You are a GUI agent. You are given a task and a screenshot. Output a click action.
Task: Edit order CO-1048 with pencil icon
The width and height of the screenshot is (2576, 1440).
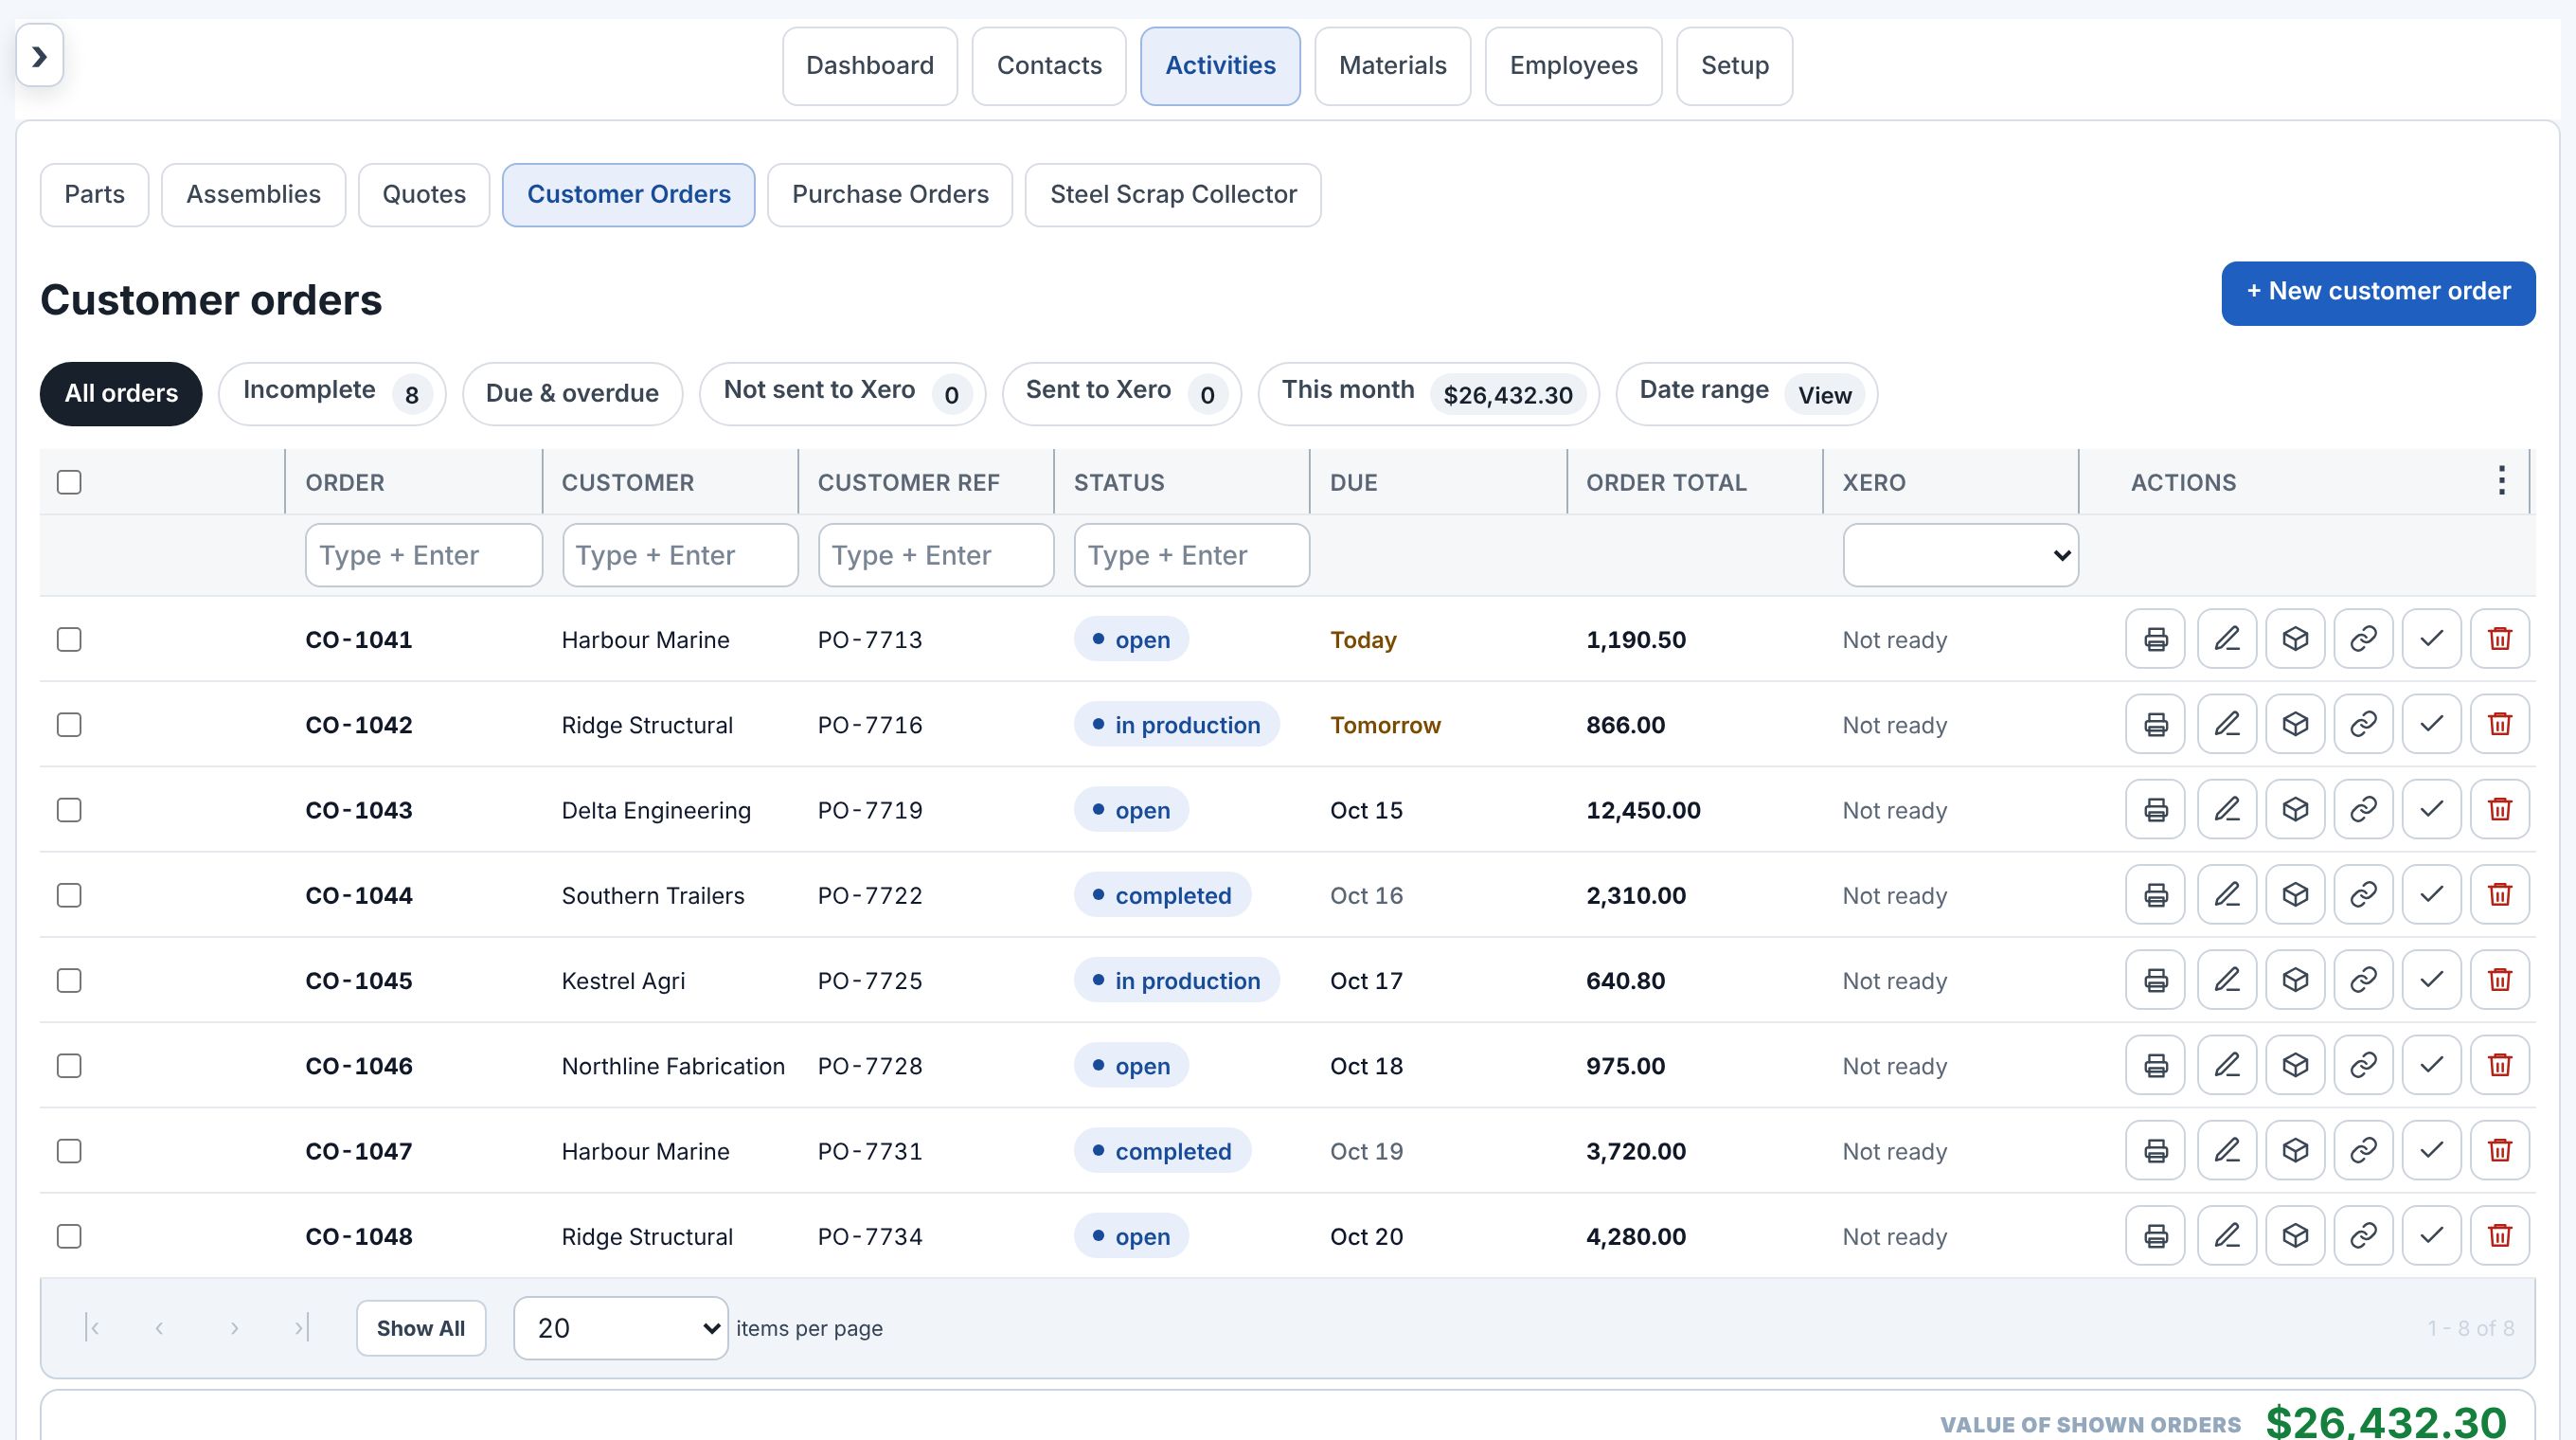[x=2226, y=1236]
